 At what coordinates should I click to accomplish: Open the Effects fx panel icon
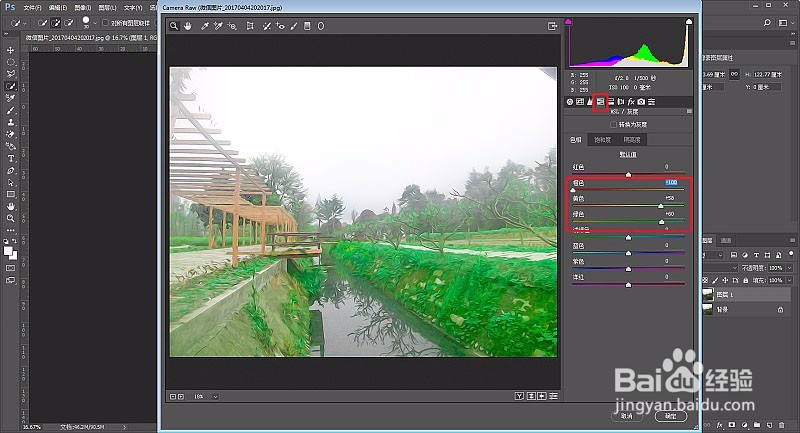631,102
